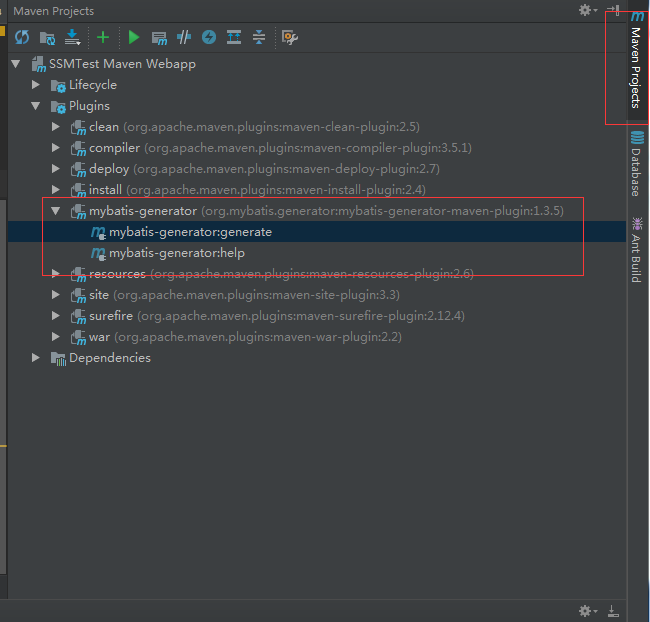Select the clean plugin row
The height and width of the screenshot is (622, 650).
317,126
